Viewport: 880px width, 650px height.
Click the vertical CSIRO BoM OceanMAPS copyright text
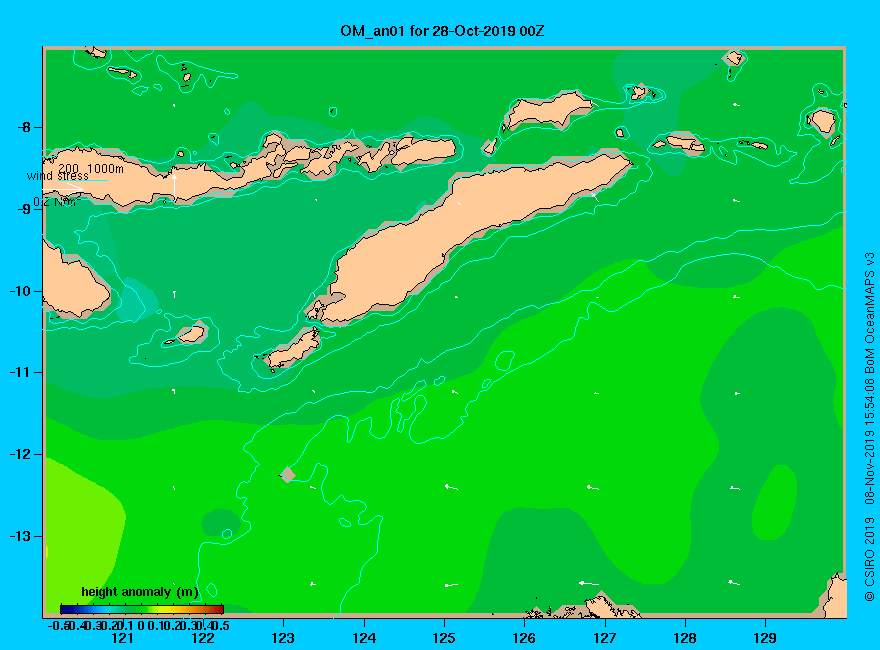[x=869, y=427]
